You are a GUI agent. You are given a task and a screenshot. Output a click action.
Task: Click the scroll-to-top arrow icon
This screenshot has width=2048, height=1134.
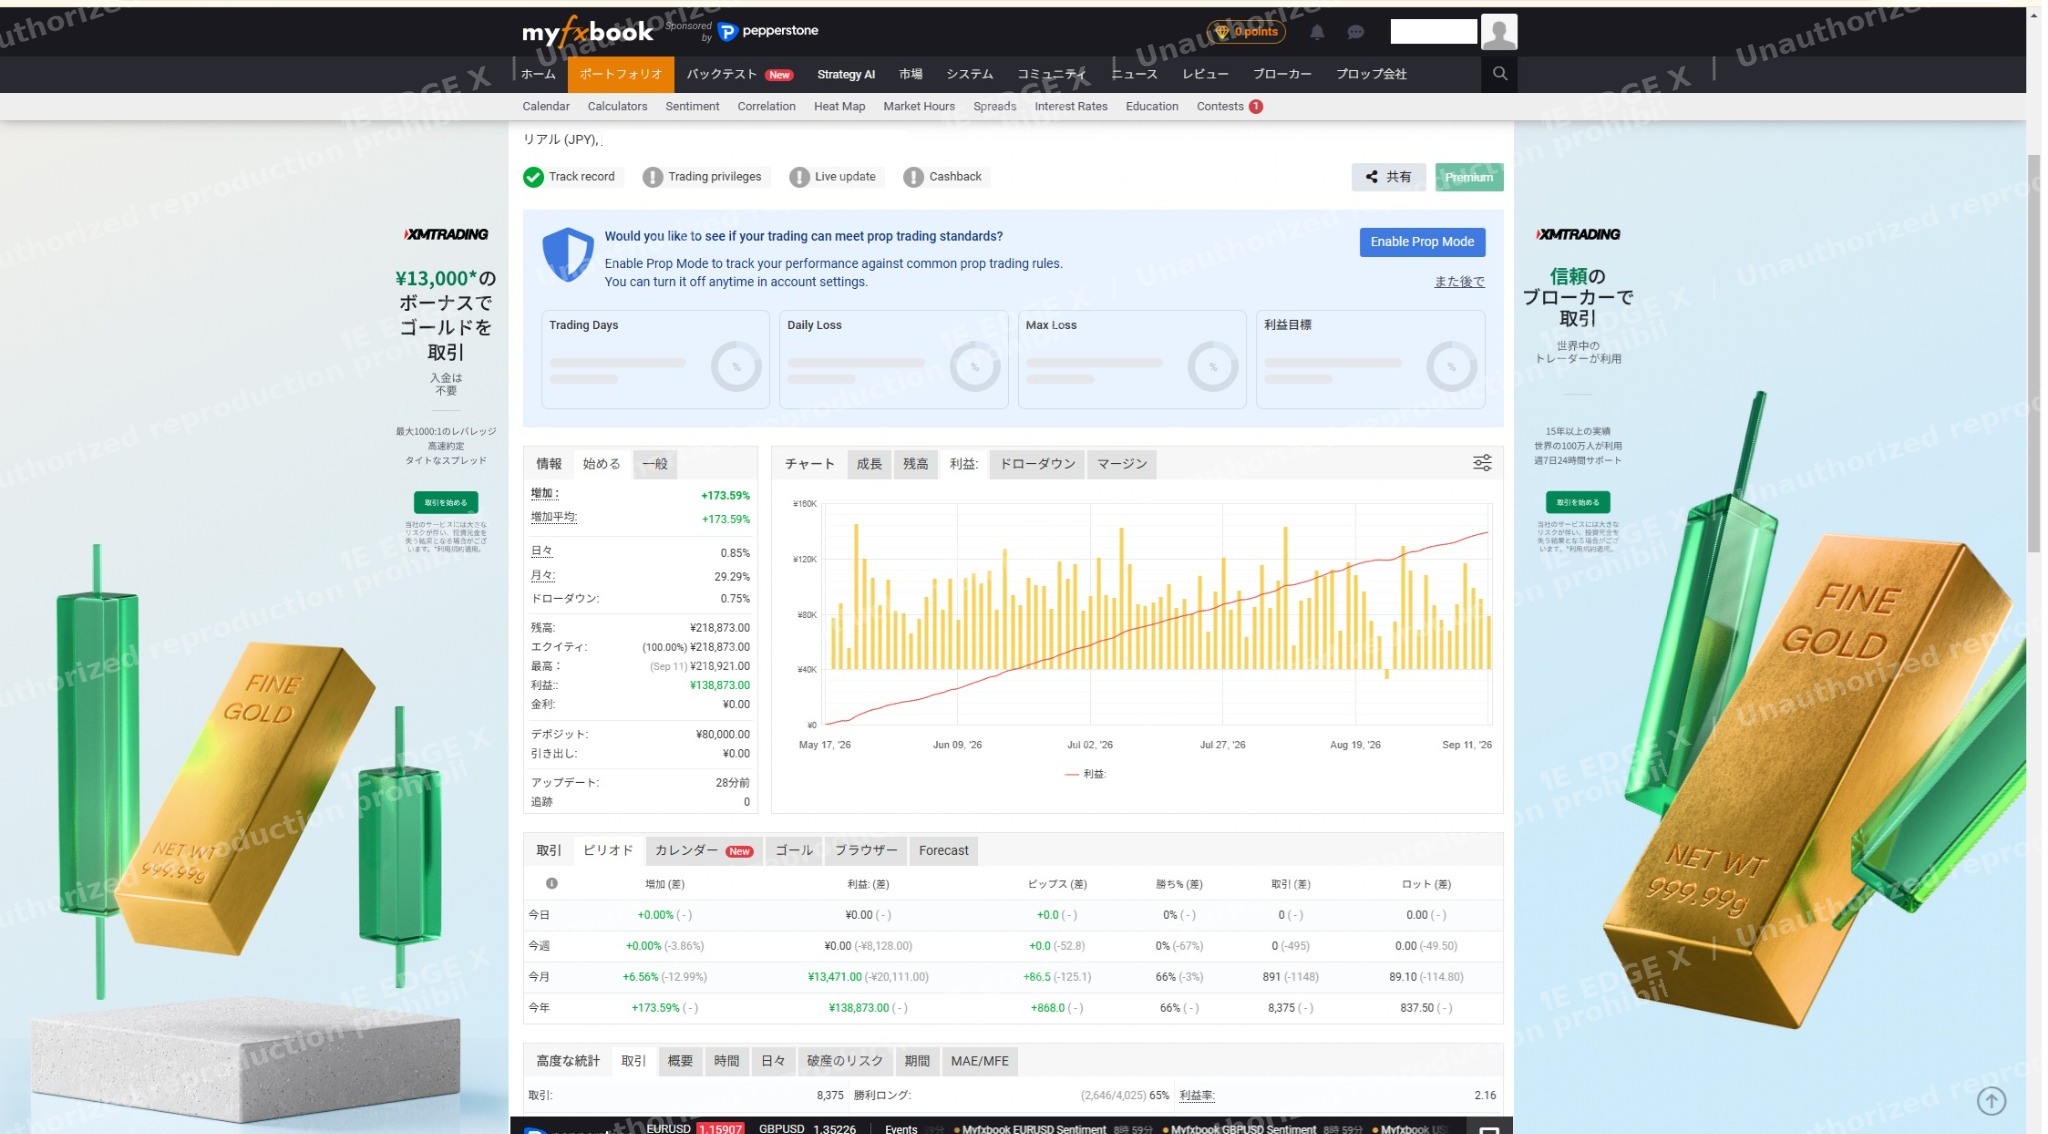pyautogui.click(x=1991, y=1101)
